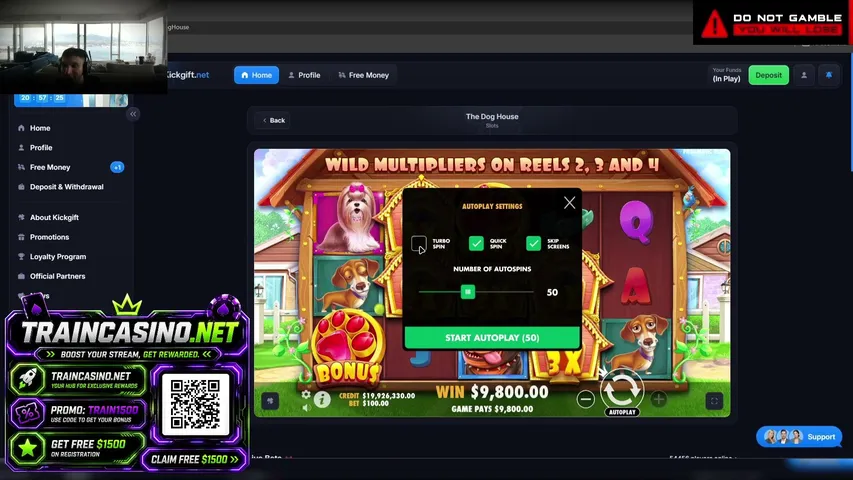Click the Home sidebar house icon

[21, 128]
